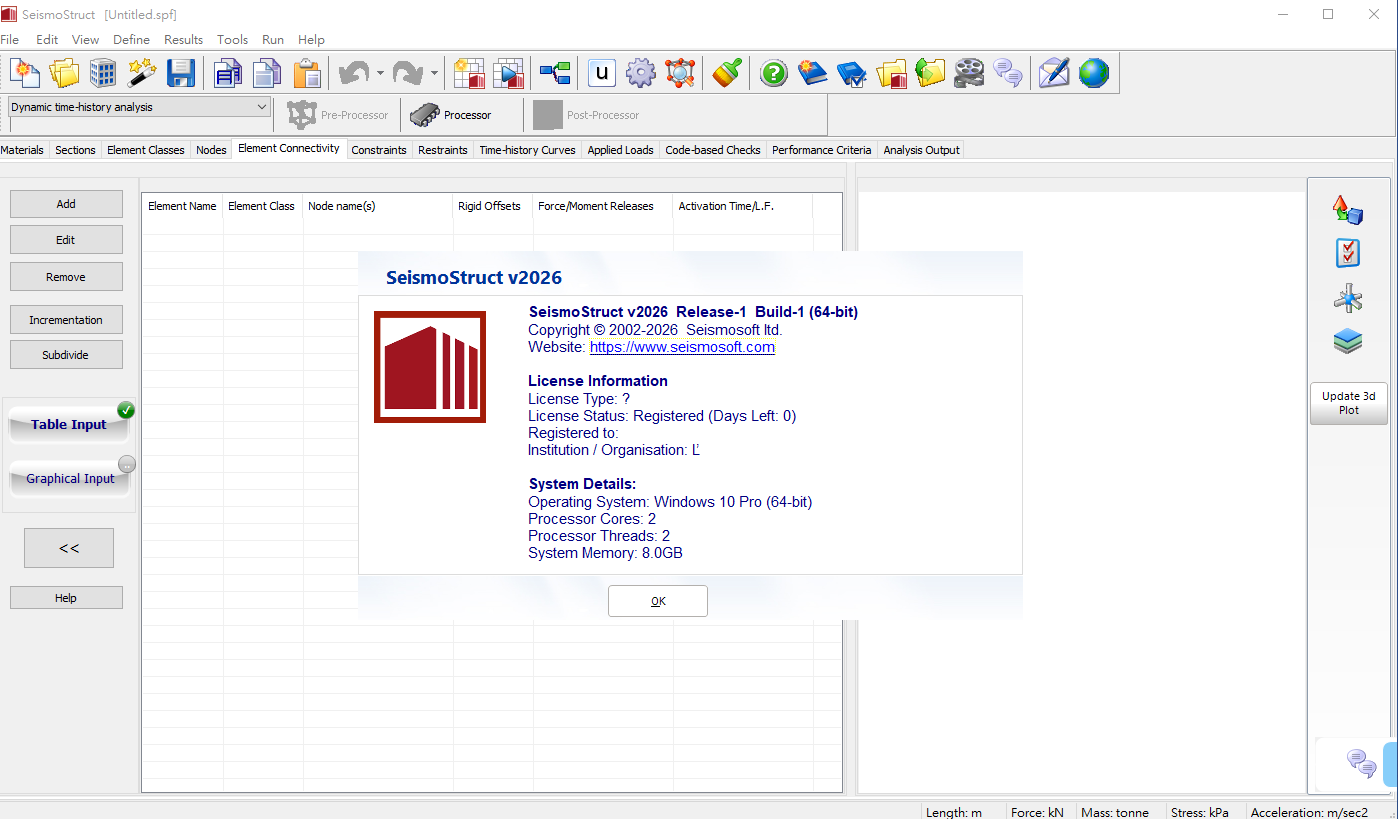
Task: Click the Paste clipboard icon
Action: [306, 73]
